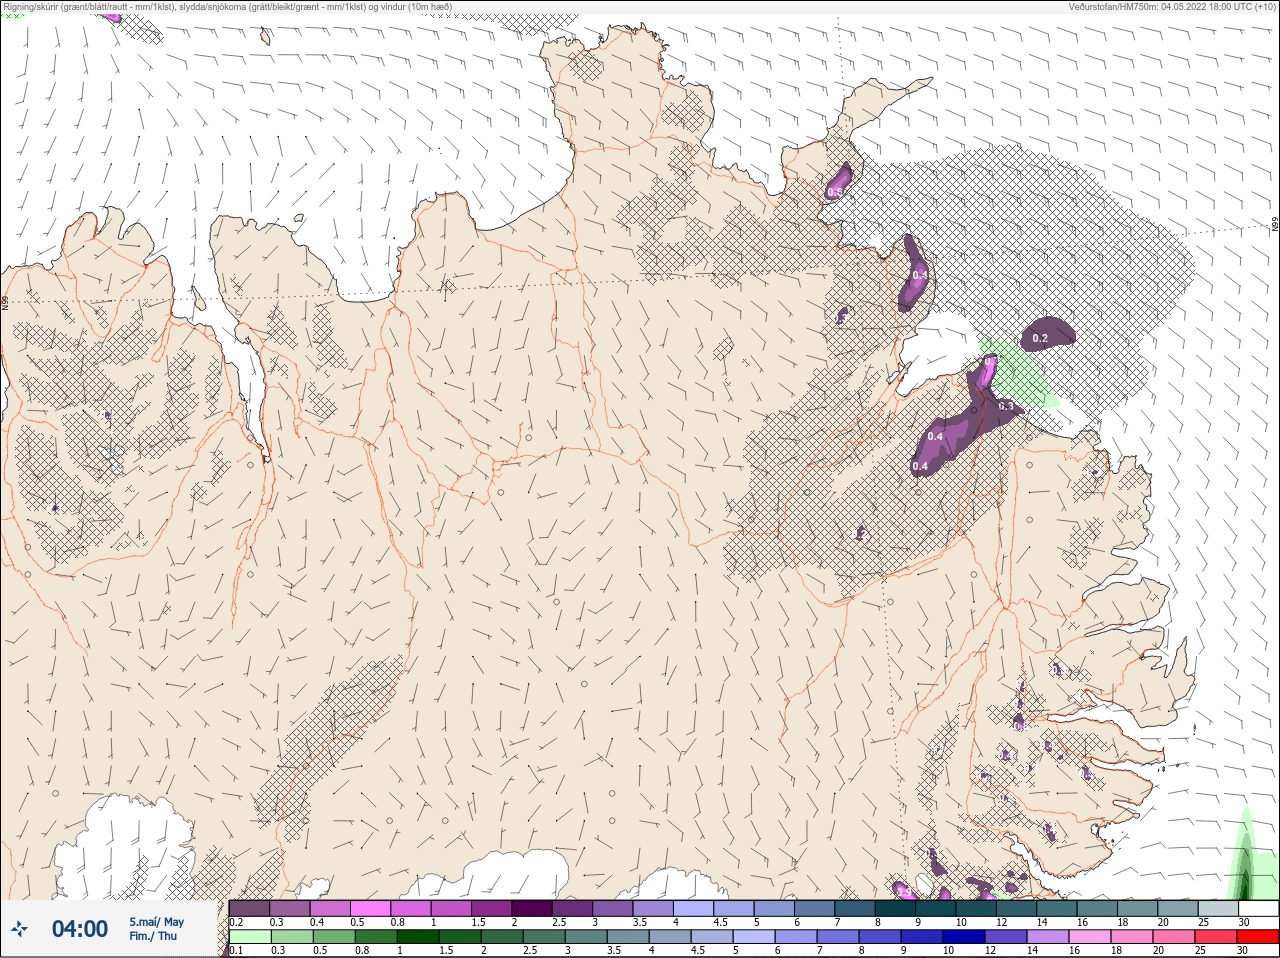Viewport: 1280px width, 958px height.
Task: Click the 0.2 precipitation label on the map
Action: [x=1040, y=338]
